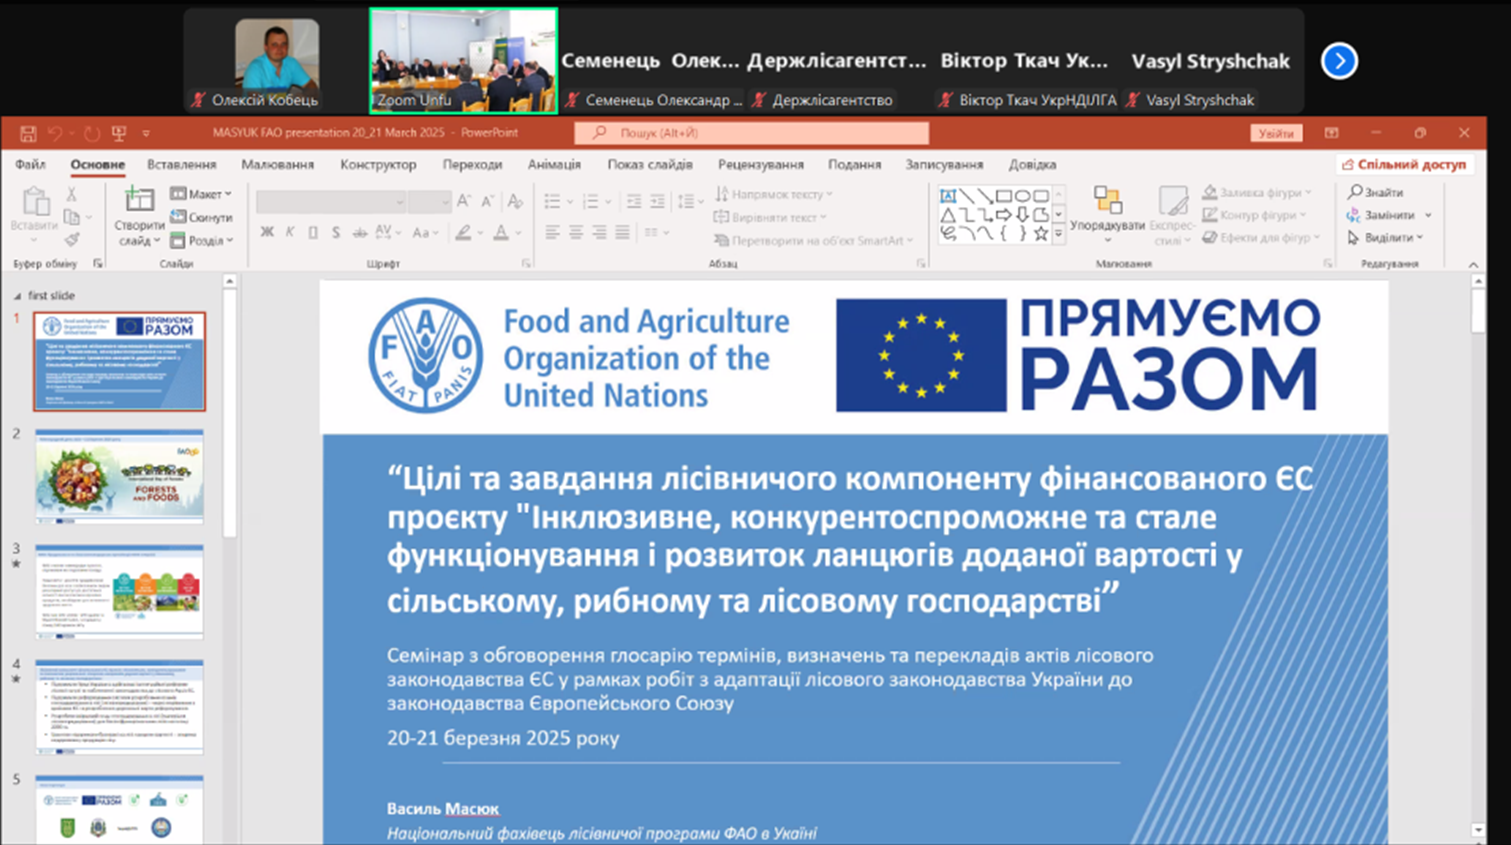The width and height of the screenshot is (1511, 845).
Task: Open Напрямок тексту text direction dropdown
Action: [x=773, y=194]
